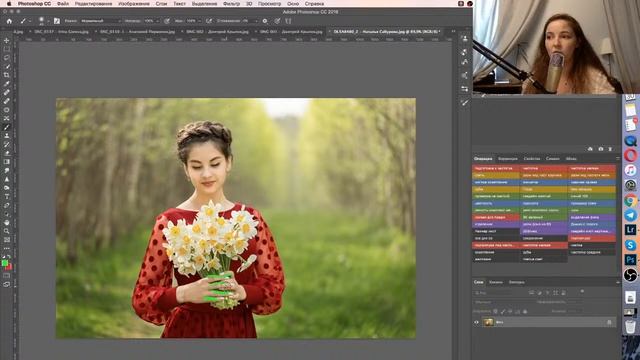Viewport: 640px width, 360px height.
Task: Click the Home icon in options bar
Action: (x=9, y=21)
